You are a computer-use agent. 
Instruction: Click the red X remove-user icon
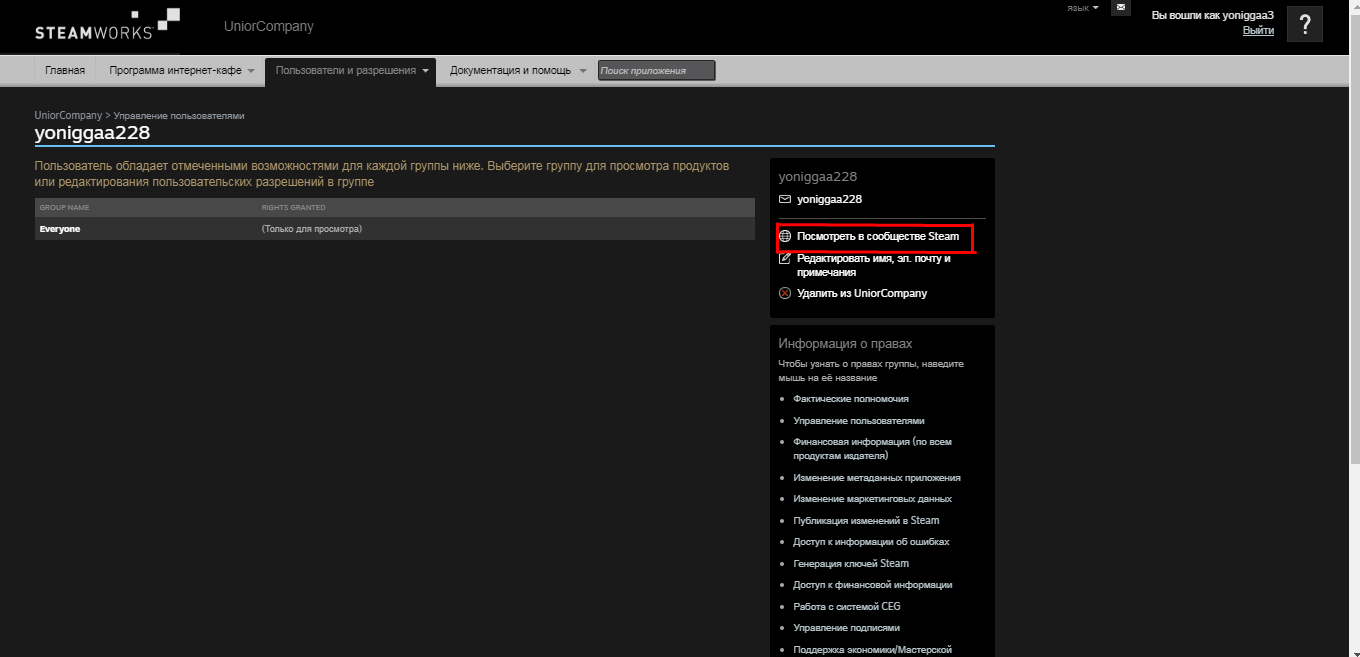coord(785,294)
